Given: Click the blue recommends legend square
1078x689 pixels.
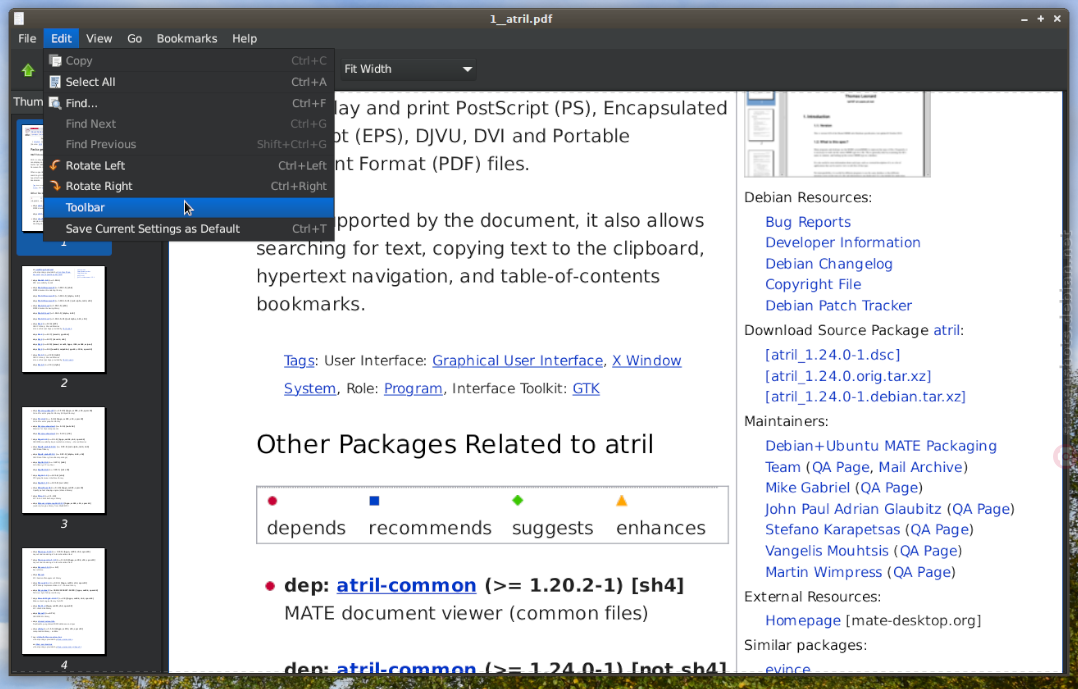Looking at the screenshot, I should [374, 501].
